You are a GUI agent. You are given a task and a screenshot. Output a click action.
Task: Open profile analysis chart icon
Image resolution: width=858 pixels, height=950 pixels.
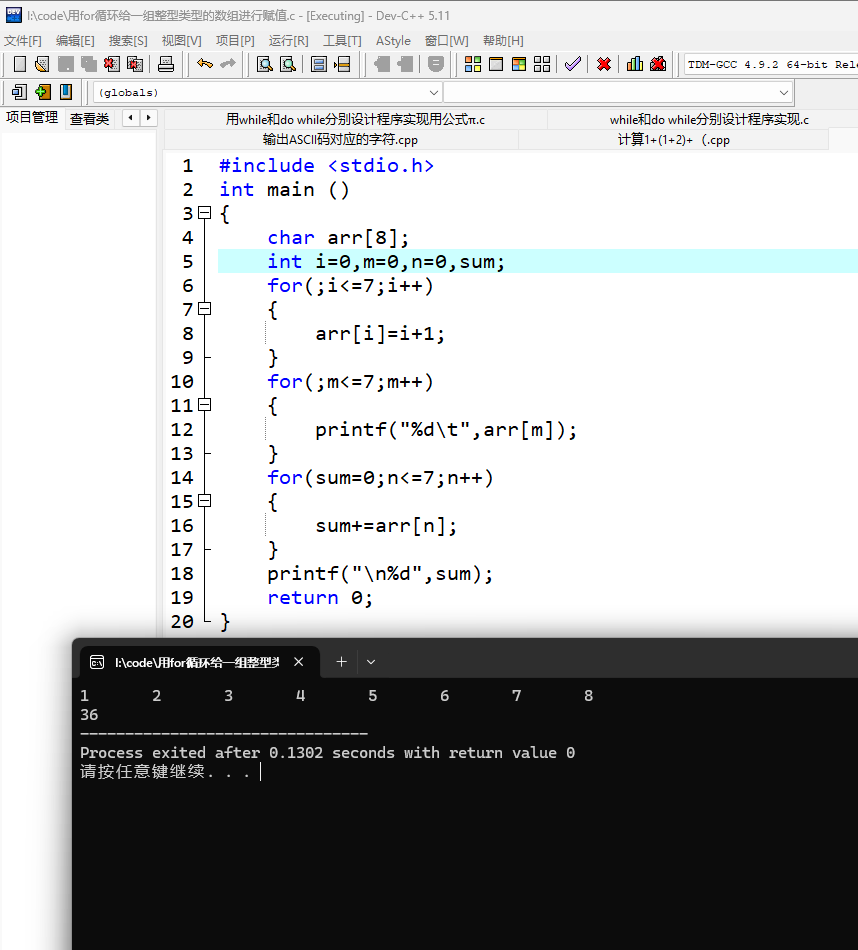pyautogui.click(x=634, y=64)
